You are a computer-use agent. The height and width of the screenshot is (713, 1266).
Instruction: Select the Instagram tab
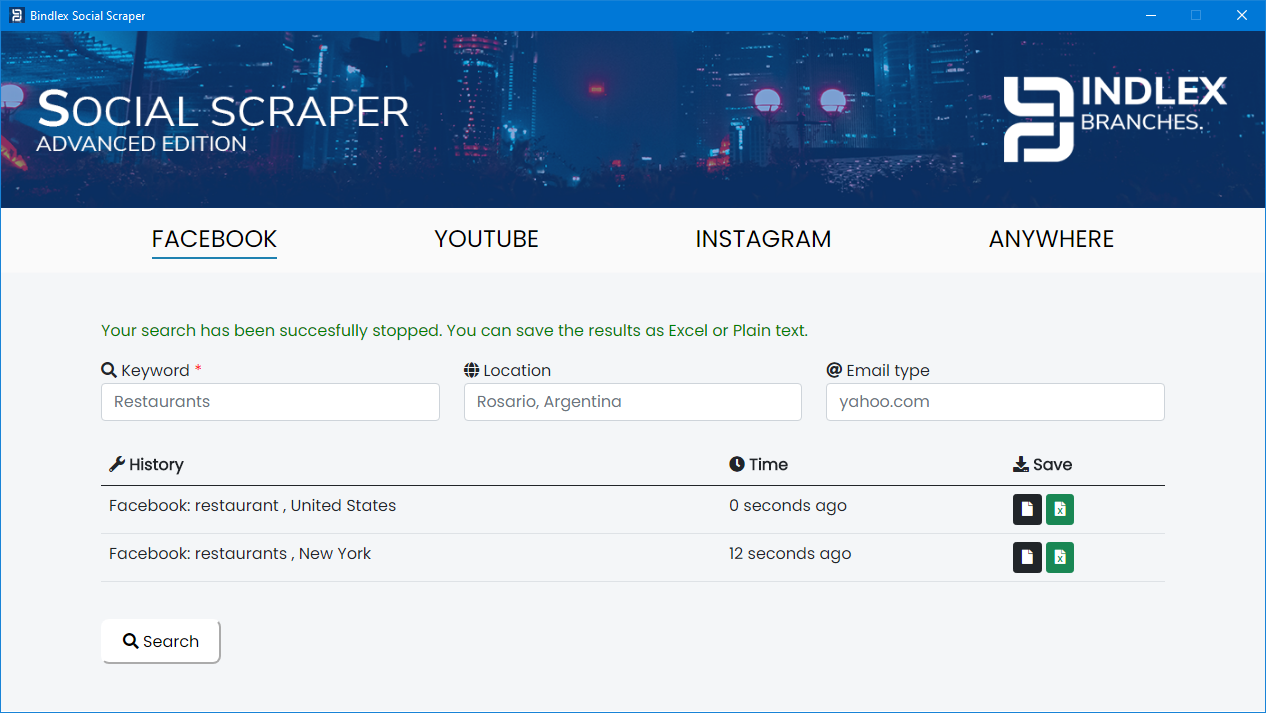point(763,239)
